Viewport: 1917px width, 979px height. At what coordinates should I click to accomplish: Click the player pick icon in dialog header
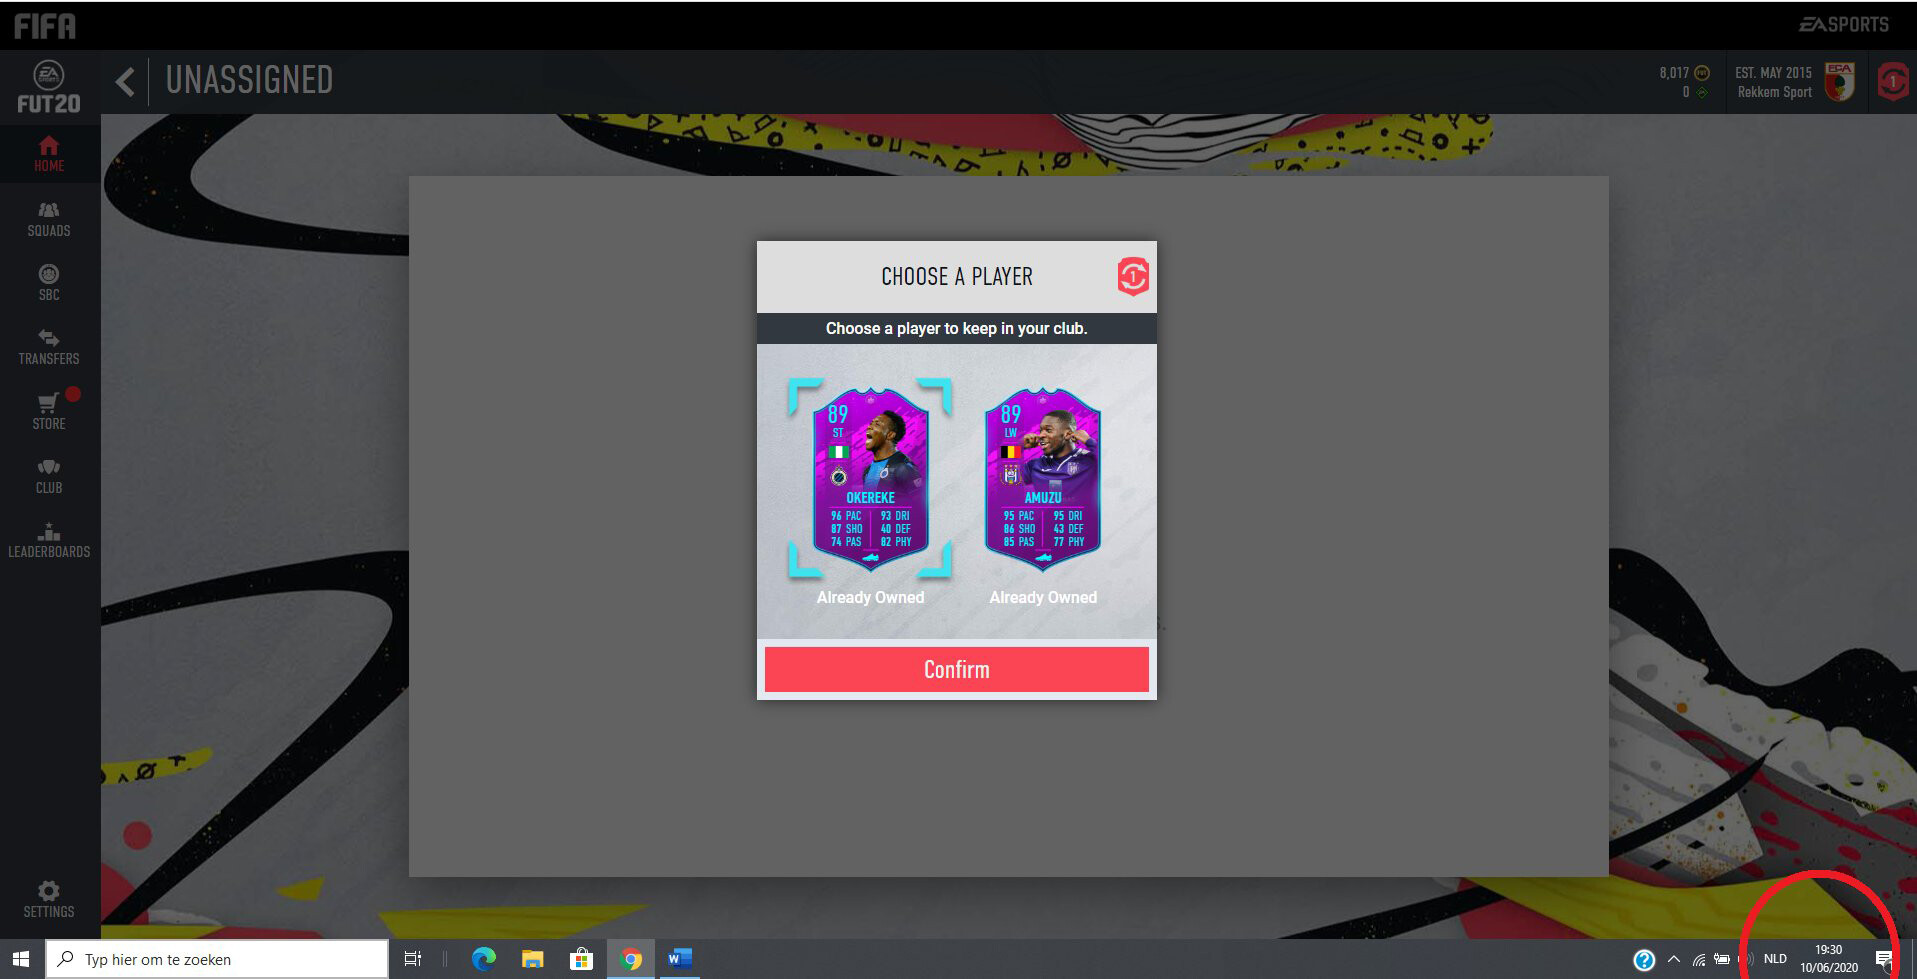tap(1132, 277)
